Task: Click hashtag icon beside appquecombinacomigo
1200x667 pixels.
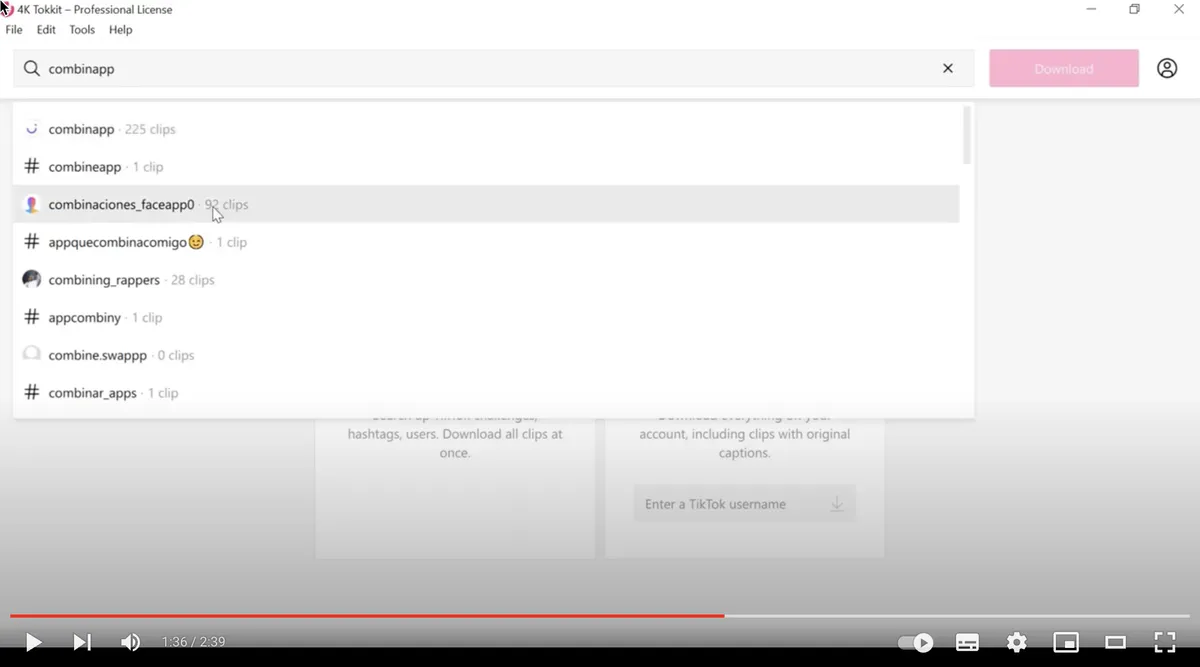Action: click(x=31, y=242)
